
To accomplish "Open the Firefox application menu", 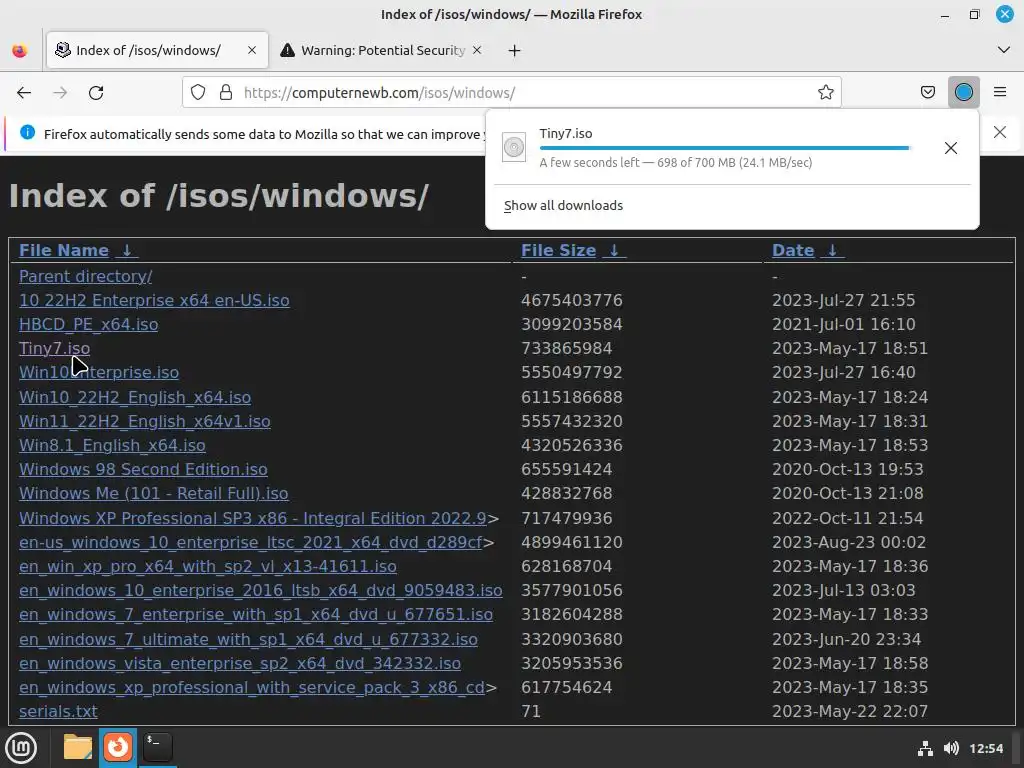I will point(1000,93).
